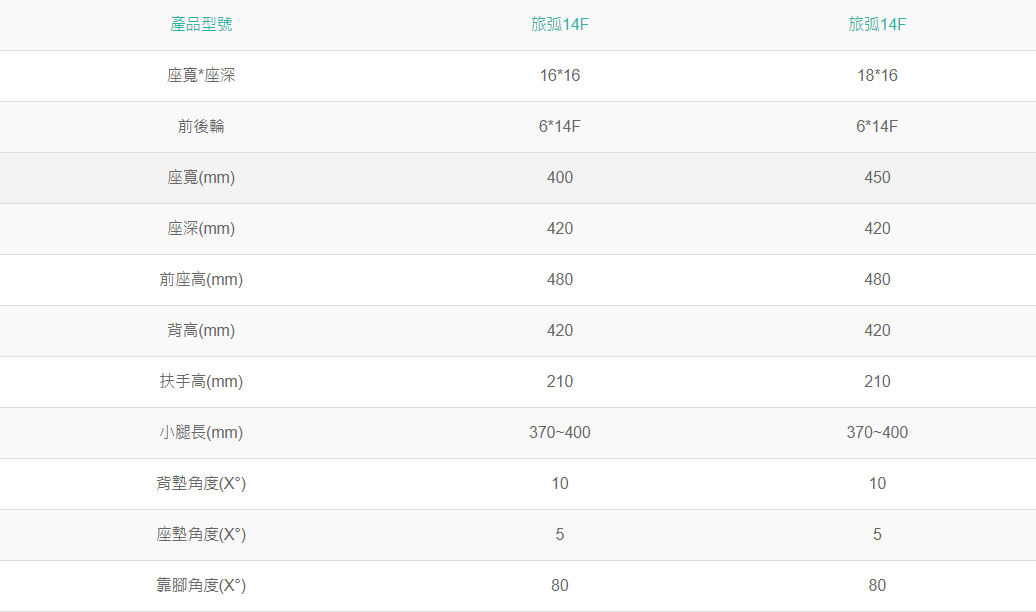Screen dimensions: 1036x612
Task: Select the 前後輪 row label
Action: [201, 126]
